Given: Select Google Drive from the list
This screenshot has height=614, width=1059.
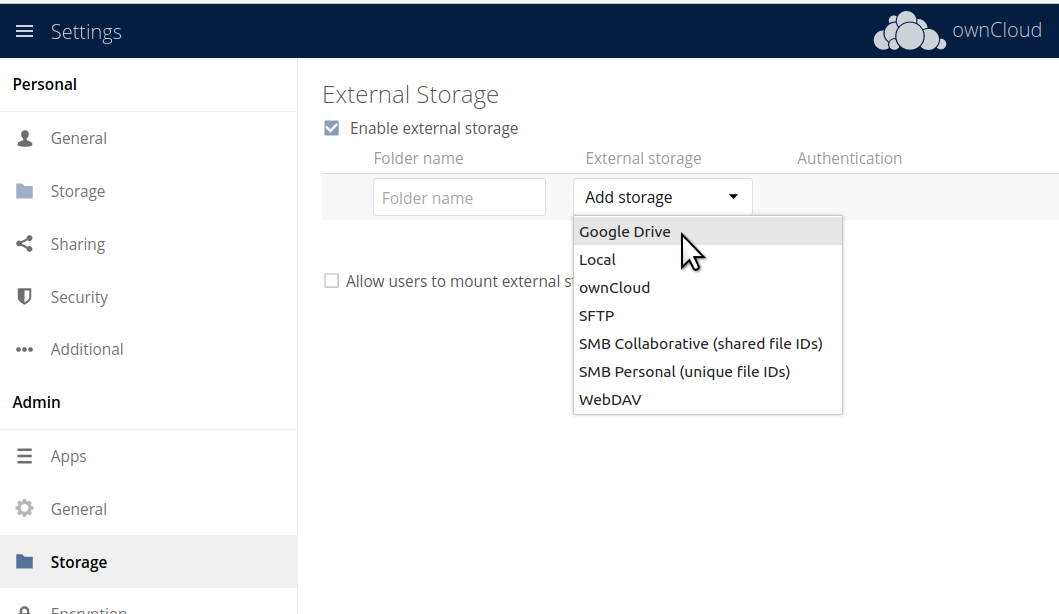Looking at the screenshot, I should point(708,232).
